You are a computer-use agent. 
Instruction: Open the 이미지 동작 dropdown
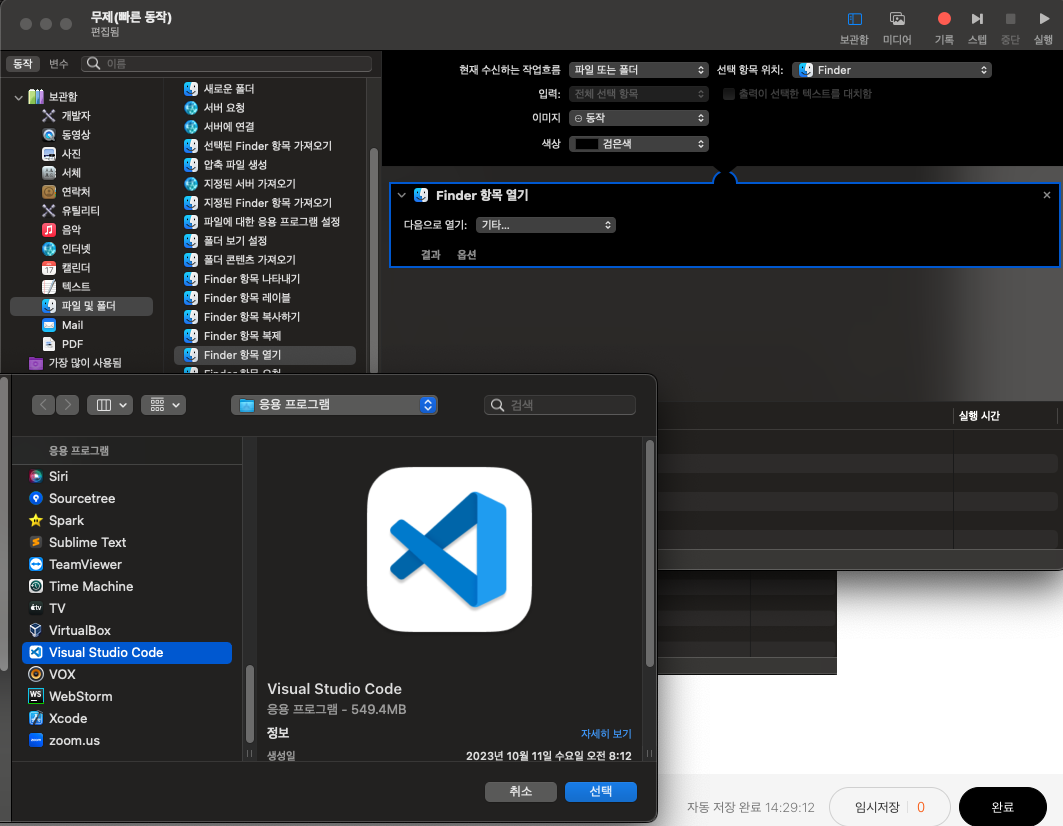639,118
